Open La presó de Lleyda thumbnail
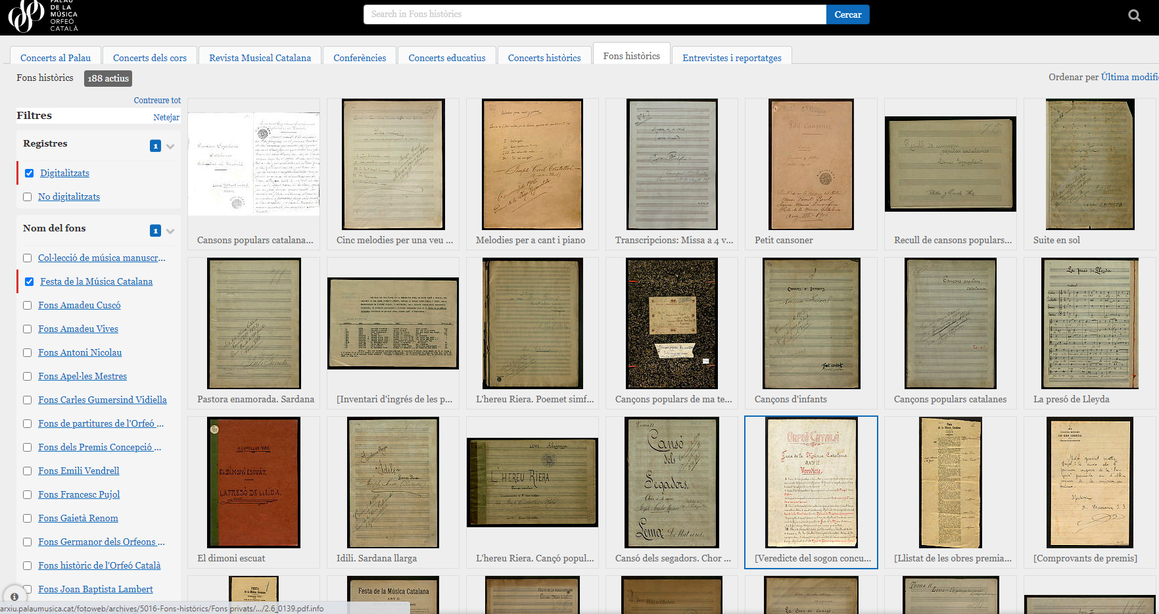Image resolution: width=1159 pixels, height=614 pixels. pyautogui.click(x=1090, y=323)
